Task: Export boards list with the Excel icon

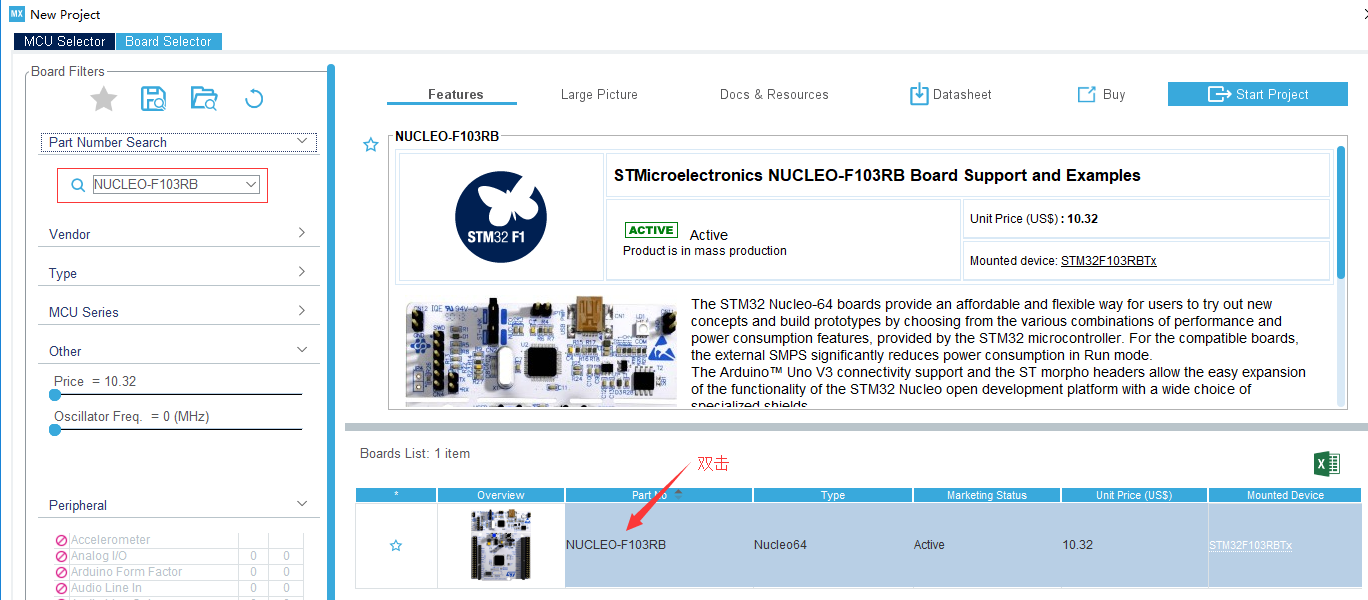Action: [1326, 463]
